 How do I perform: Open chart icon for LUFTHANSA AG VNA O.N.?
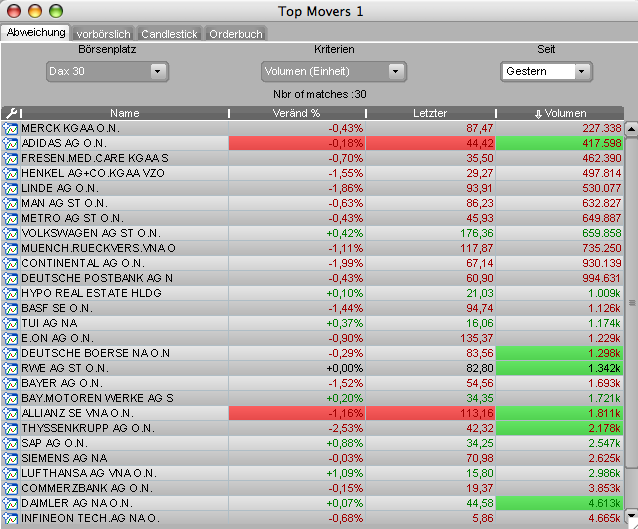click(x=11, y=474)
